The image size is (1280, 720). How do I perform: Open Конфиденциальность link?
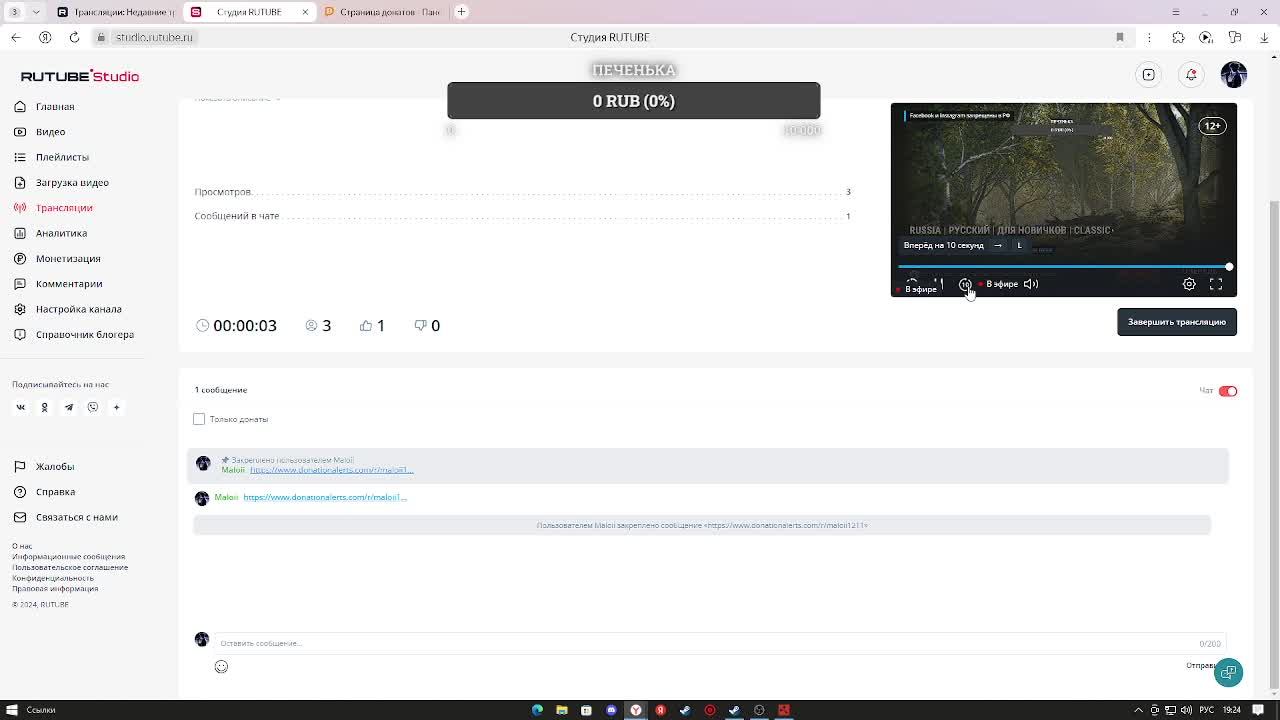click(53, 578)
